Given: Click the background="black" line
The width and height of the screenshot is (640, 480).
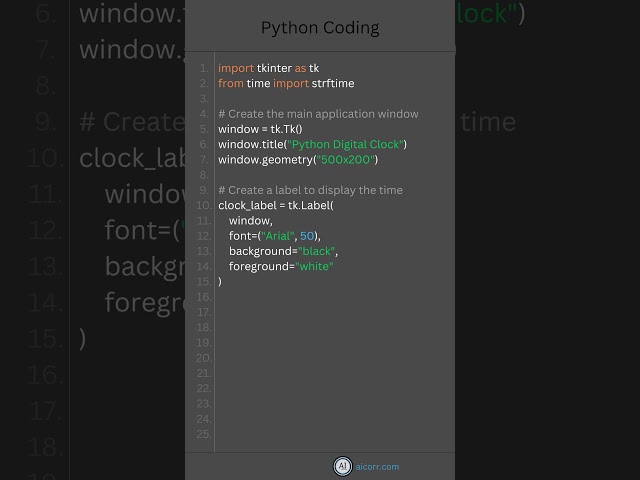Looking at the screenshot, I should (283, 251).
